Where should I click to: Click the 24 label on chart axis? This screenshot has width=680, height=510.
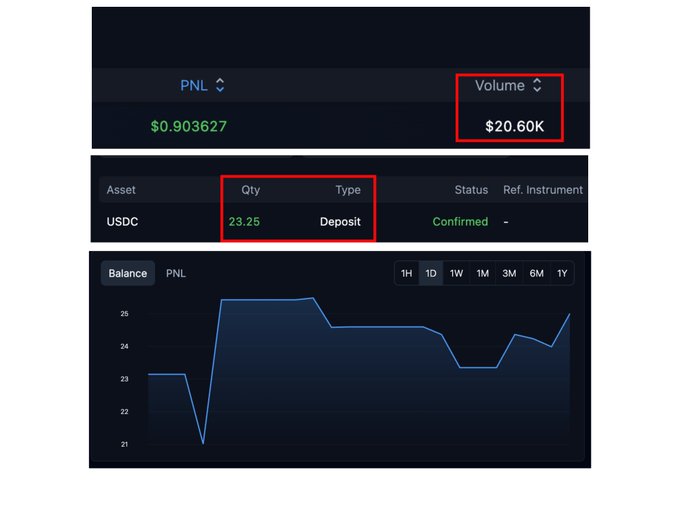tap(124, 346)
